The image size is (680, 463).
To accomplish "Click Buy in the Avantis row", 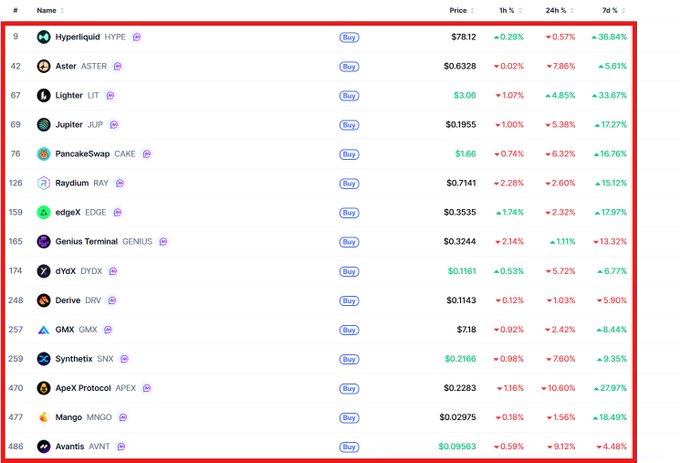I will pyautogui.click(x=349, y=447).
